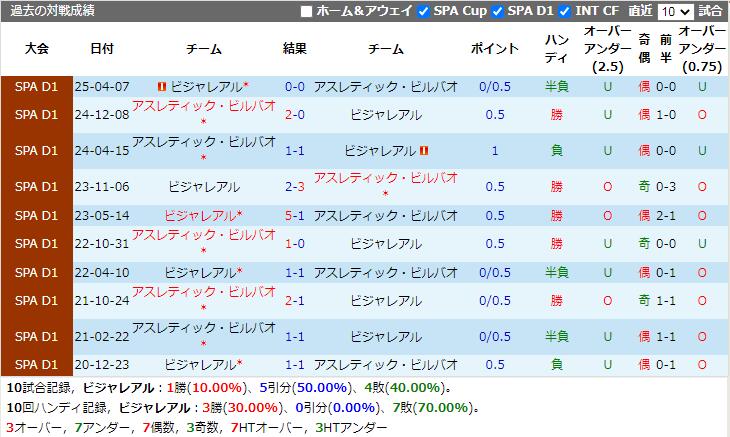Open the 2-3 result from 23-11-06
The width and height of the screenshot is (730, 437).
(x=295, y=187)
